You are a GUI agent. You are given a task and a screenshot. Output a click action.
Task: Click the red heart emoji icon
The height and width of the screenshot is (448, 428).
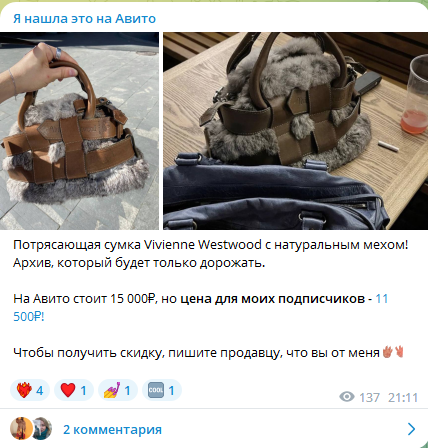(x=68, y=390)
